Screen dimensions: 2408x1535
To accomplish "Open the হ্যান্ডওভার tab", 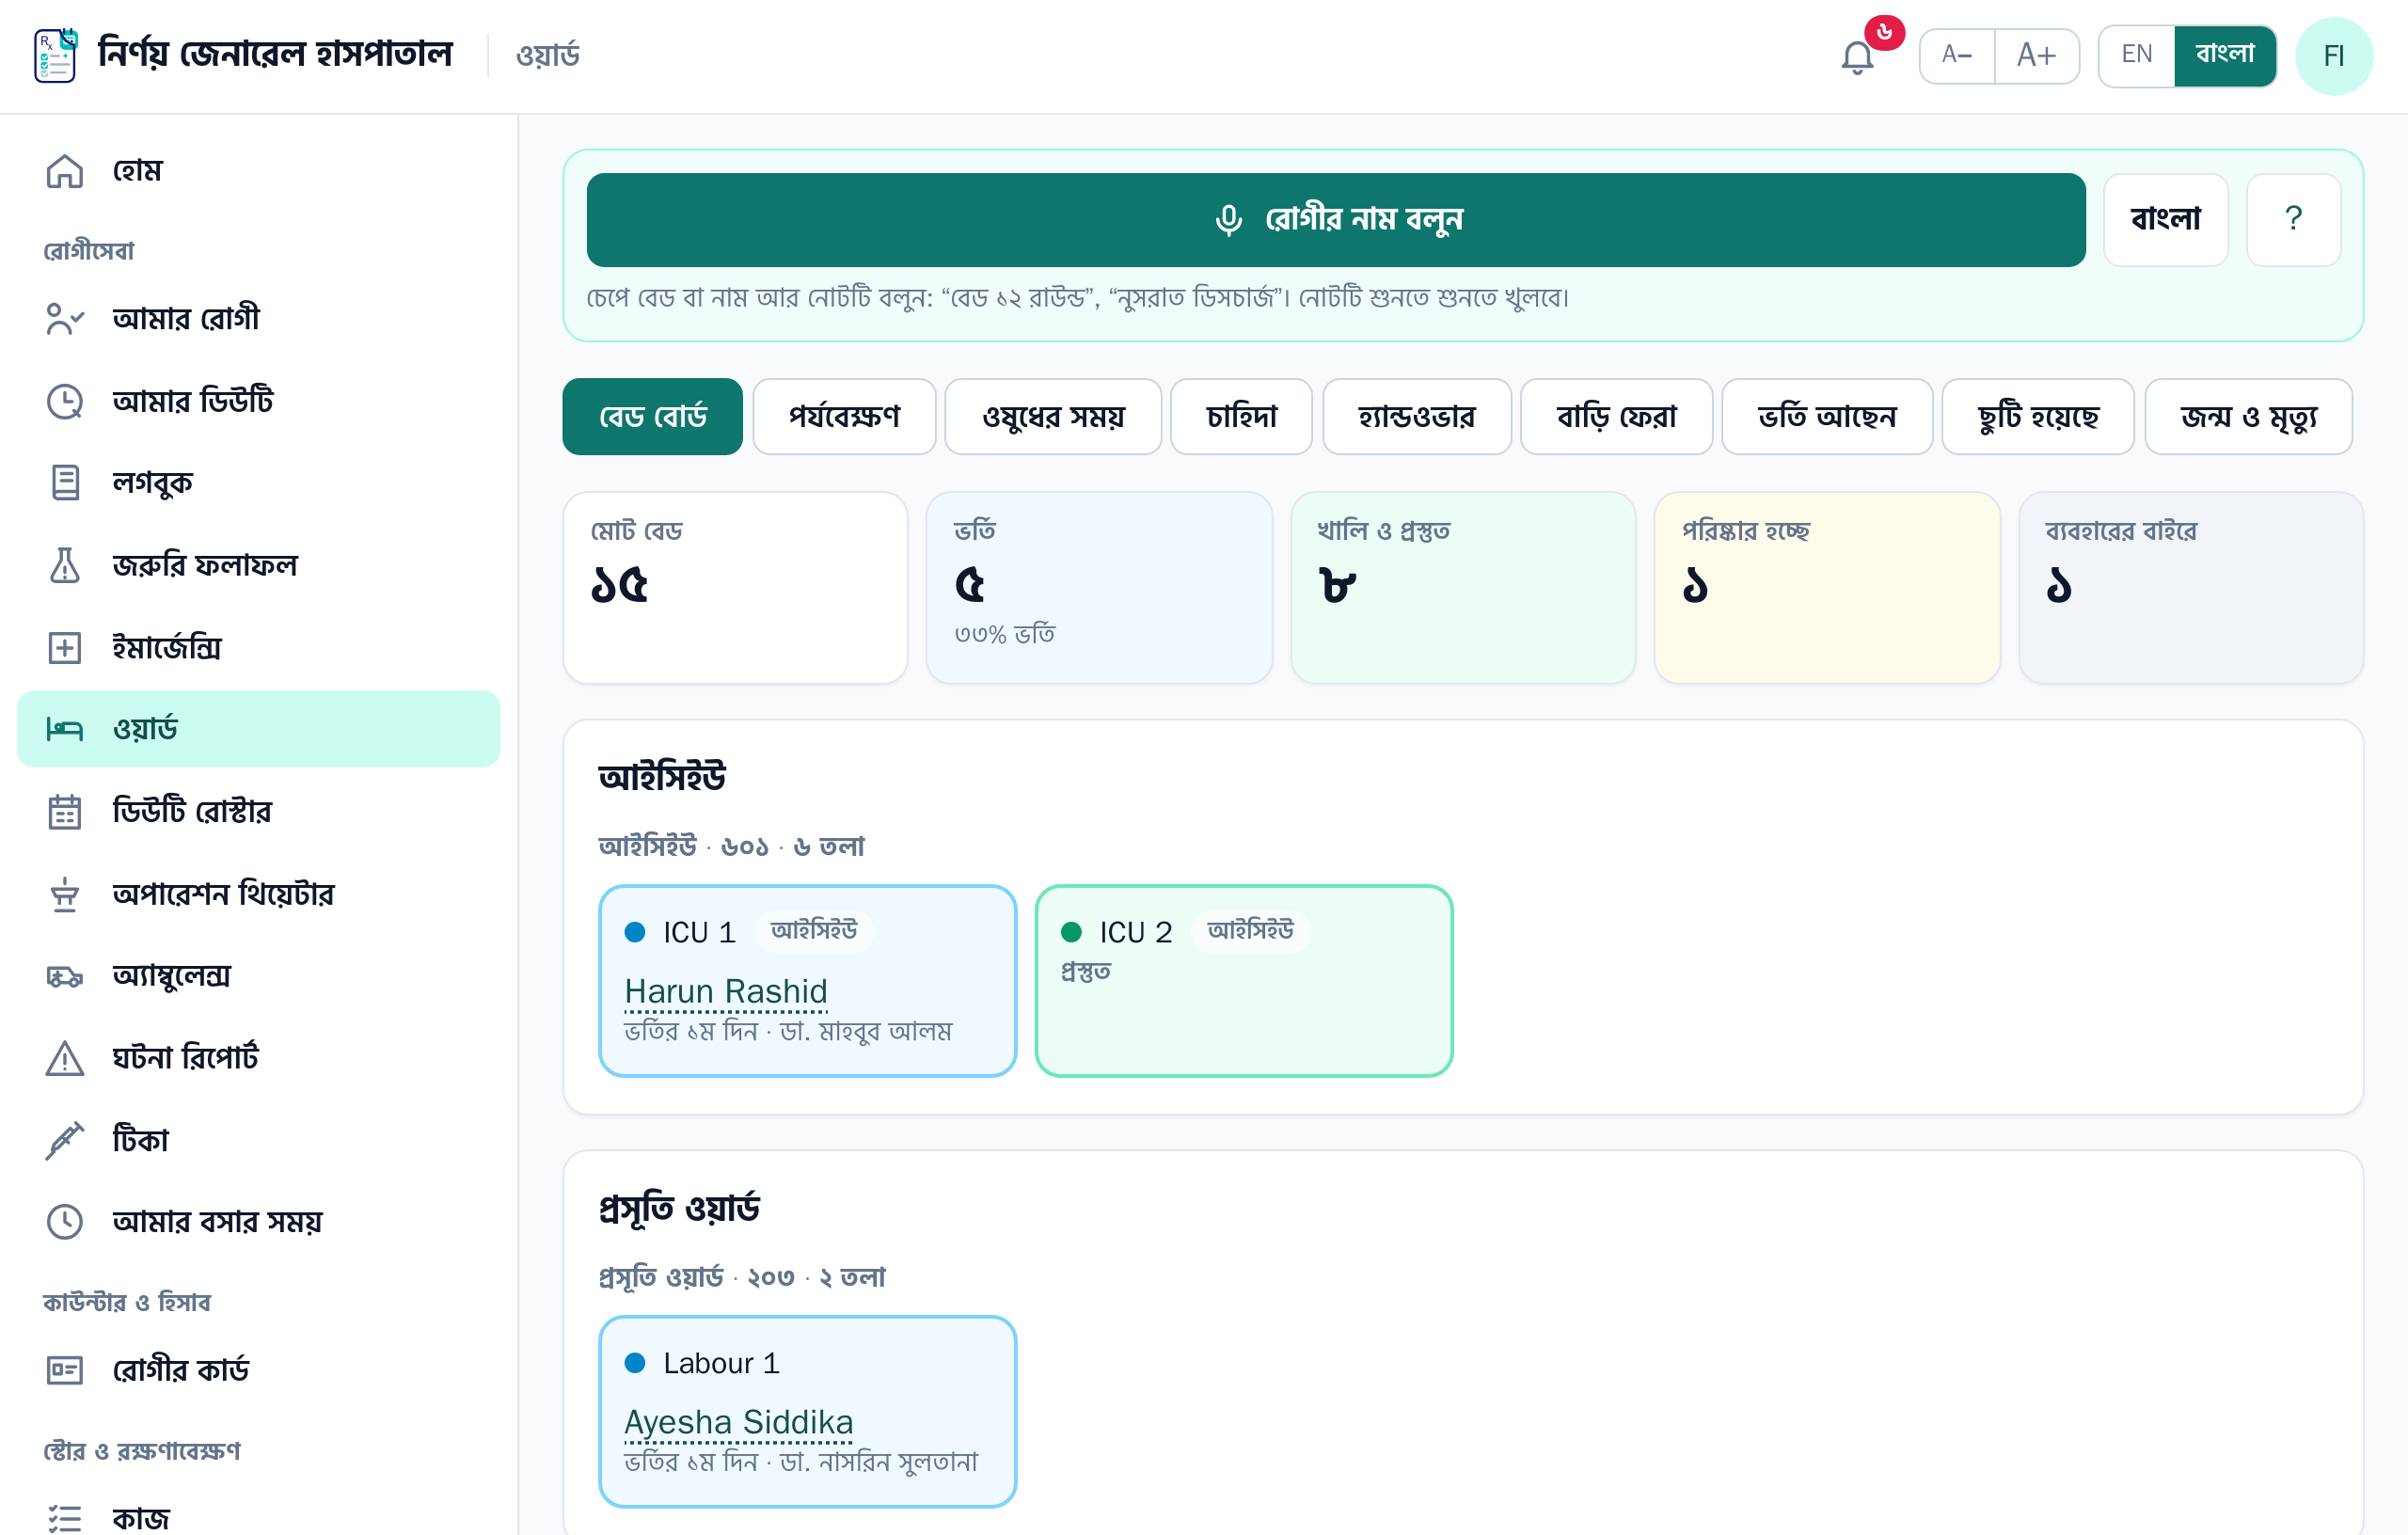I will [1416, 416].
